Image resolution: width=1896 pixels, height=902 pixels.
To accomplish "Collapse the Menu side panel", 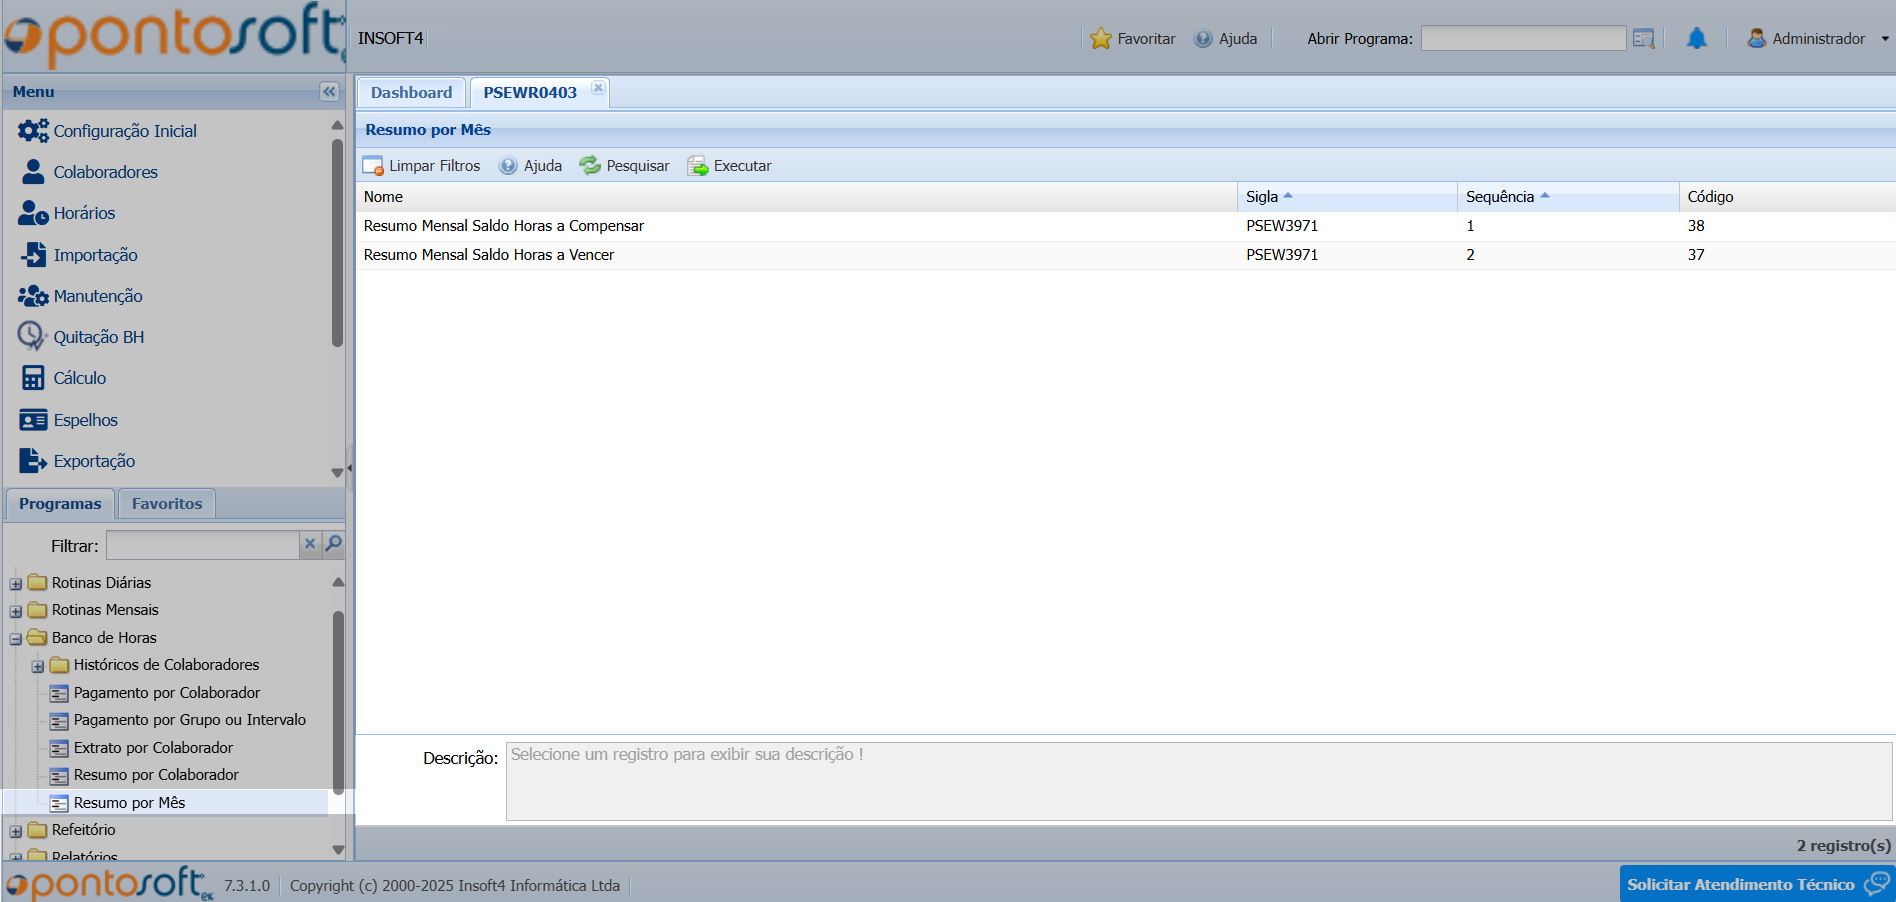I will pyautogui.click(x=329, y=92).
